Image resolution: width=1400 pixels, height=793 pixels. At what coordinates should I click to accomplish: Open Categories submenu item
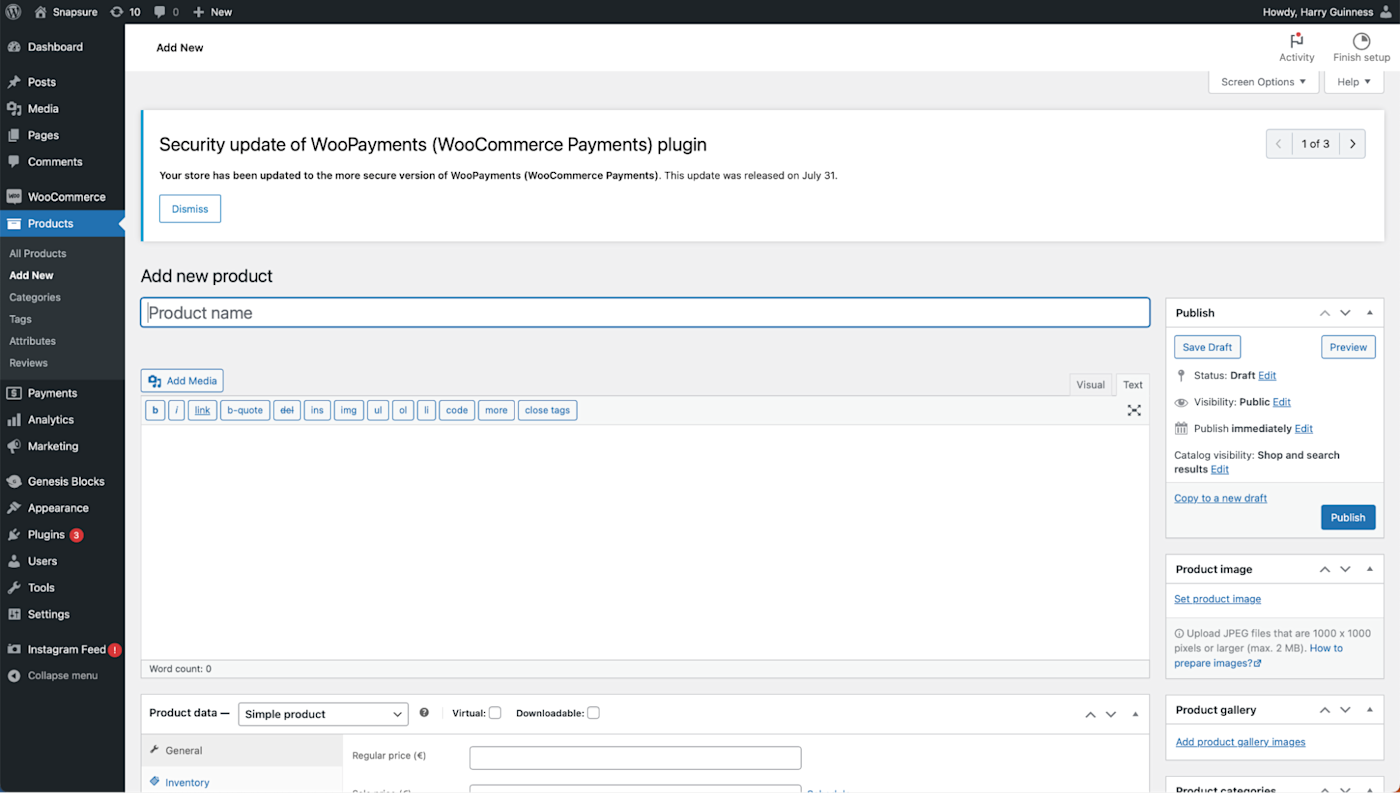(35, 298)
